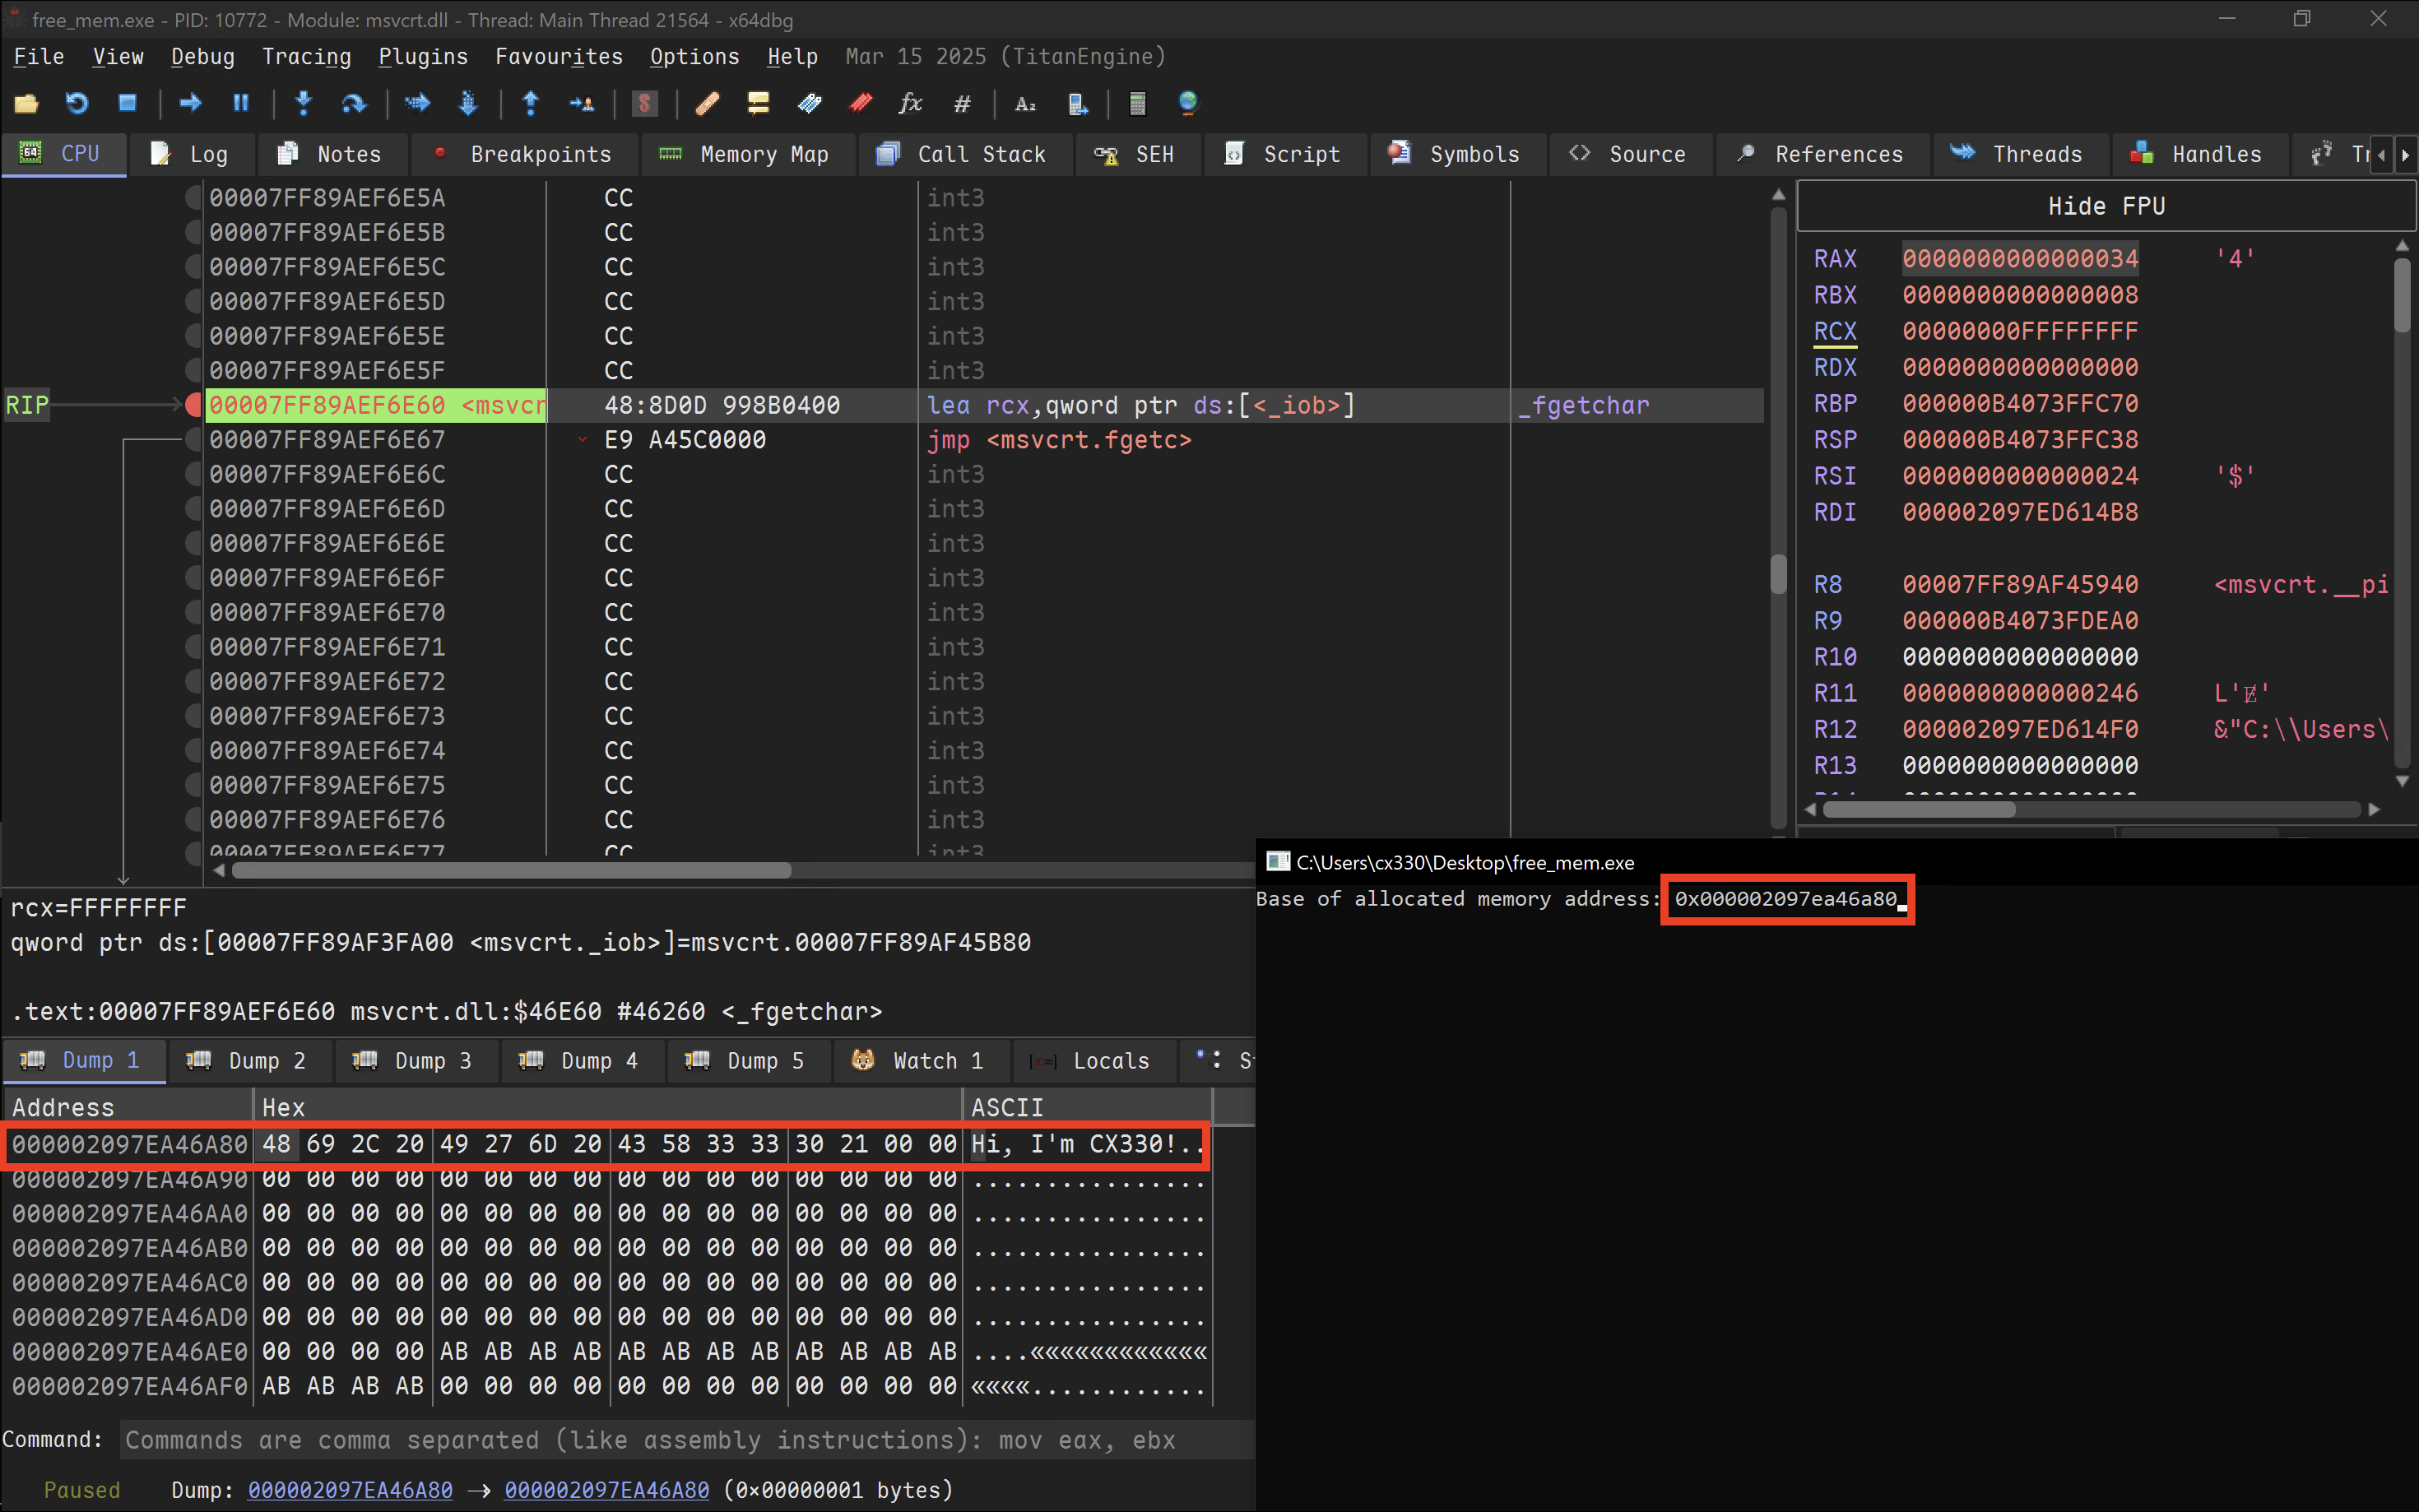This screenshot has width=2419, height=1512.
Task: Click the Command input field
Action: point(686,1440)
